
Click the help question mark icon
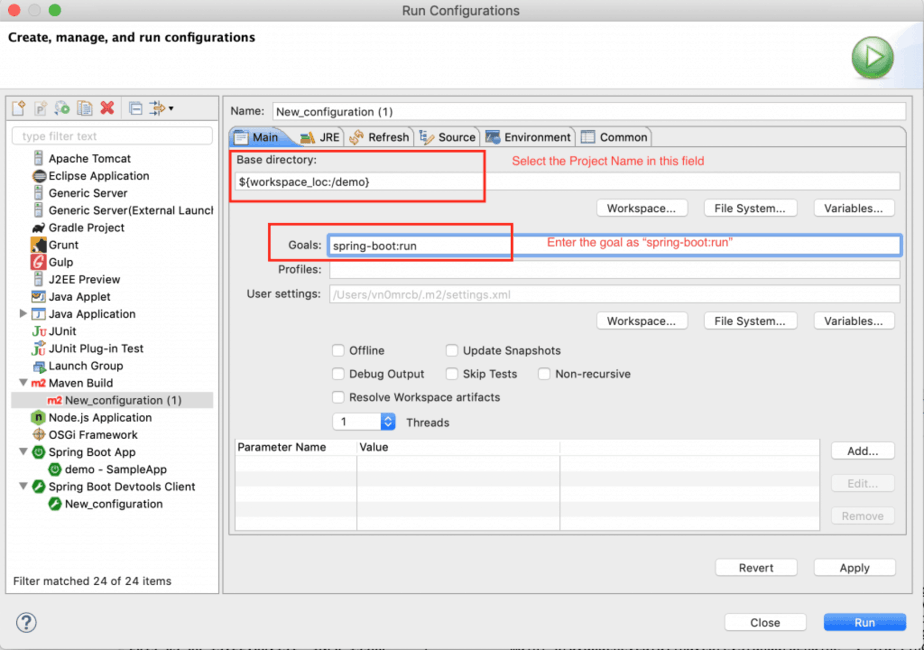click(x=27, y=622)
